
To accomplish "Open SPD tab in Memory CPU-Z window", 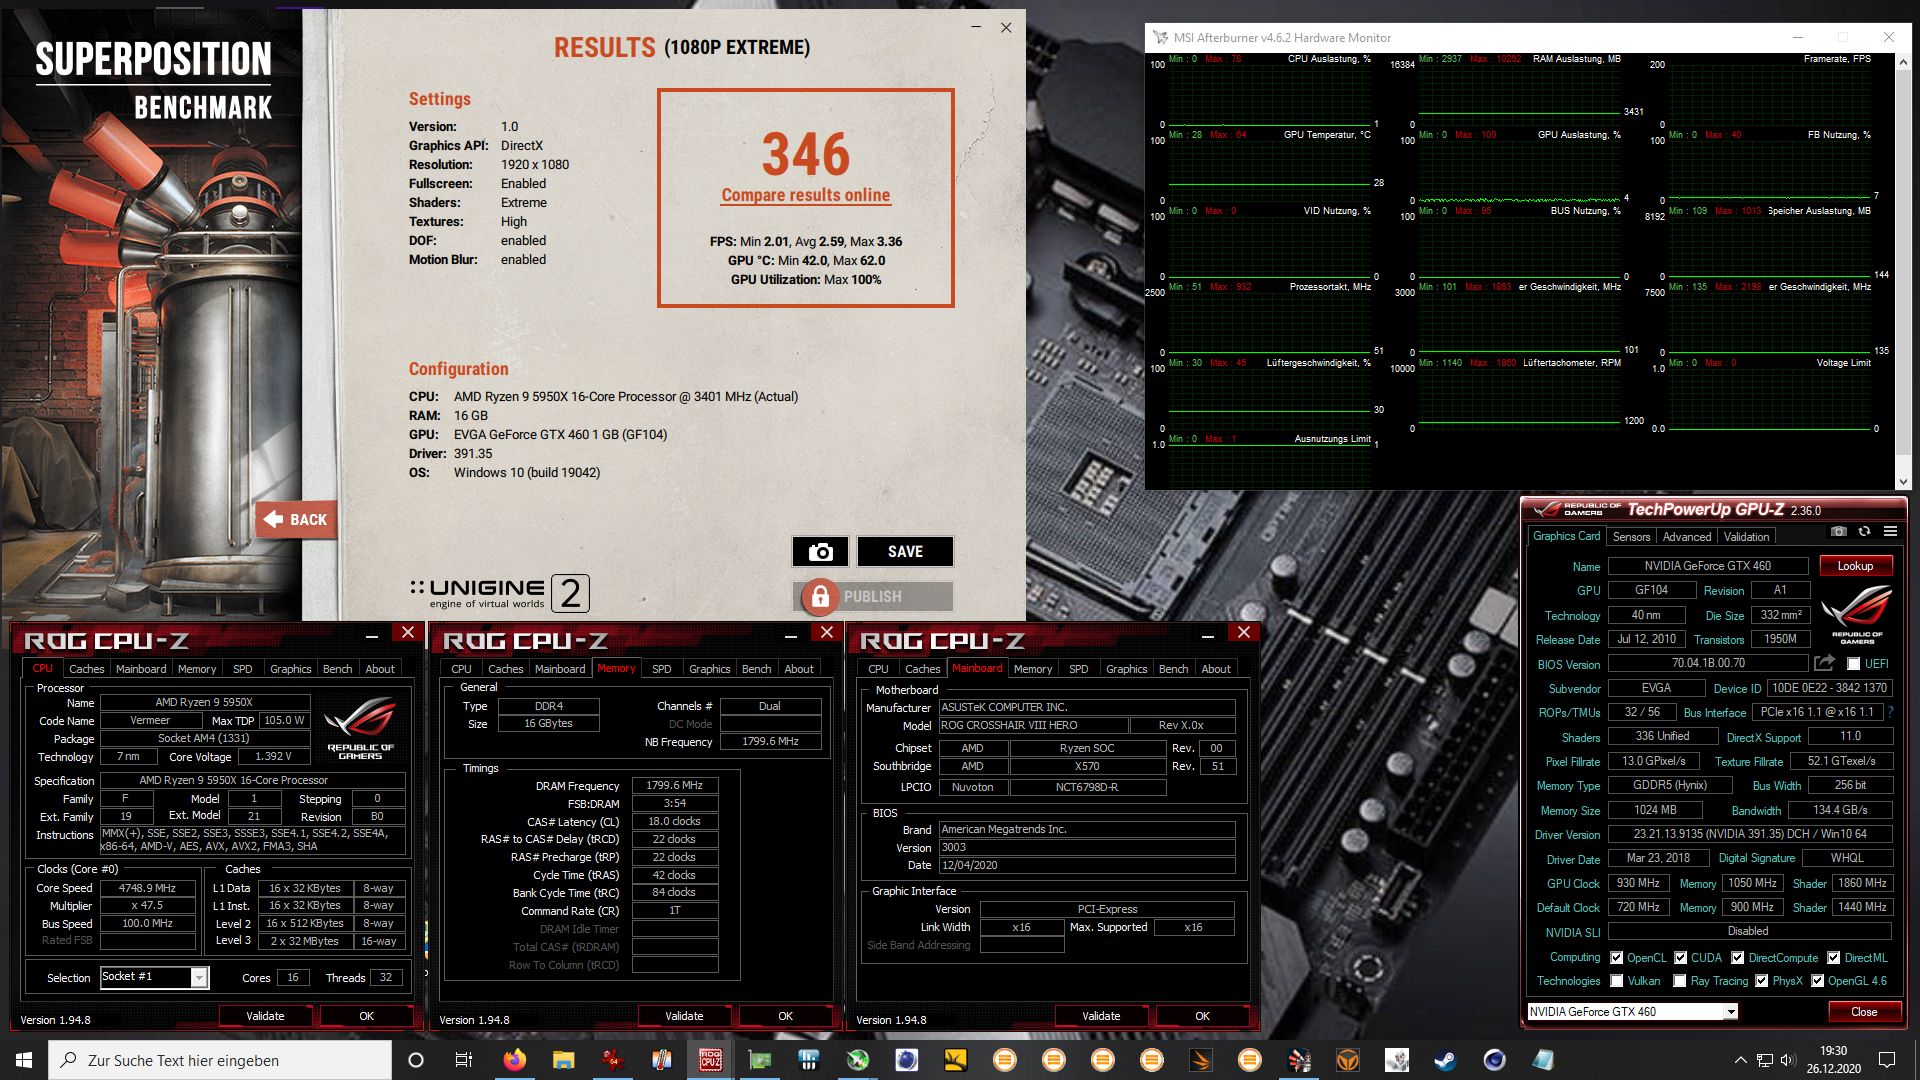I will point(661,669).
